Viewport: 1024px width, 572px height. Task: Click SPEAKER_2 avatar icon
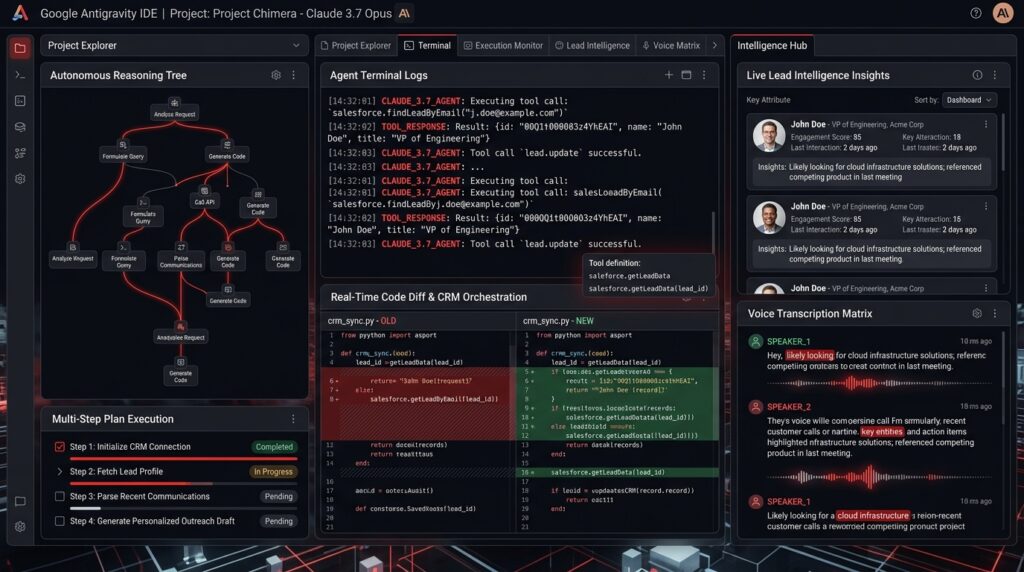pyautogui.click(x=756, y=407)
